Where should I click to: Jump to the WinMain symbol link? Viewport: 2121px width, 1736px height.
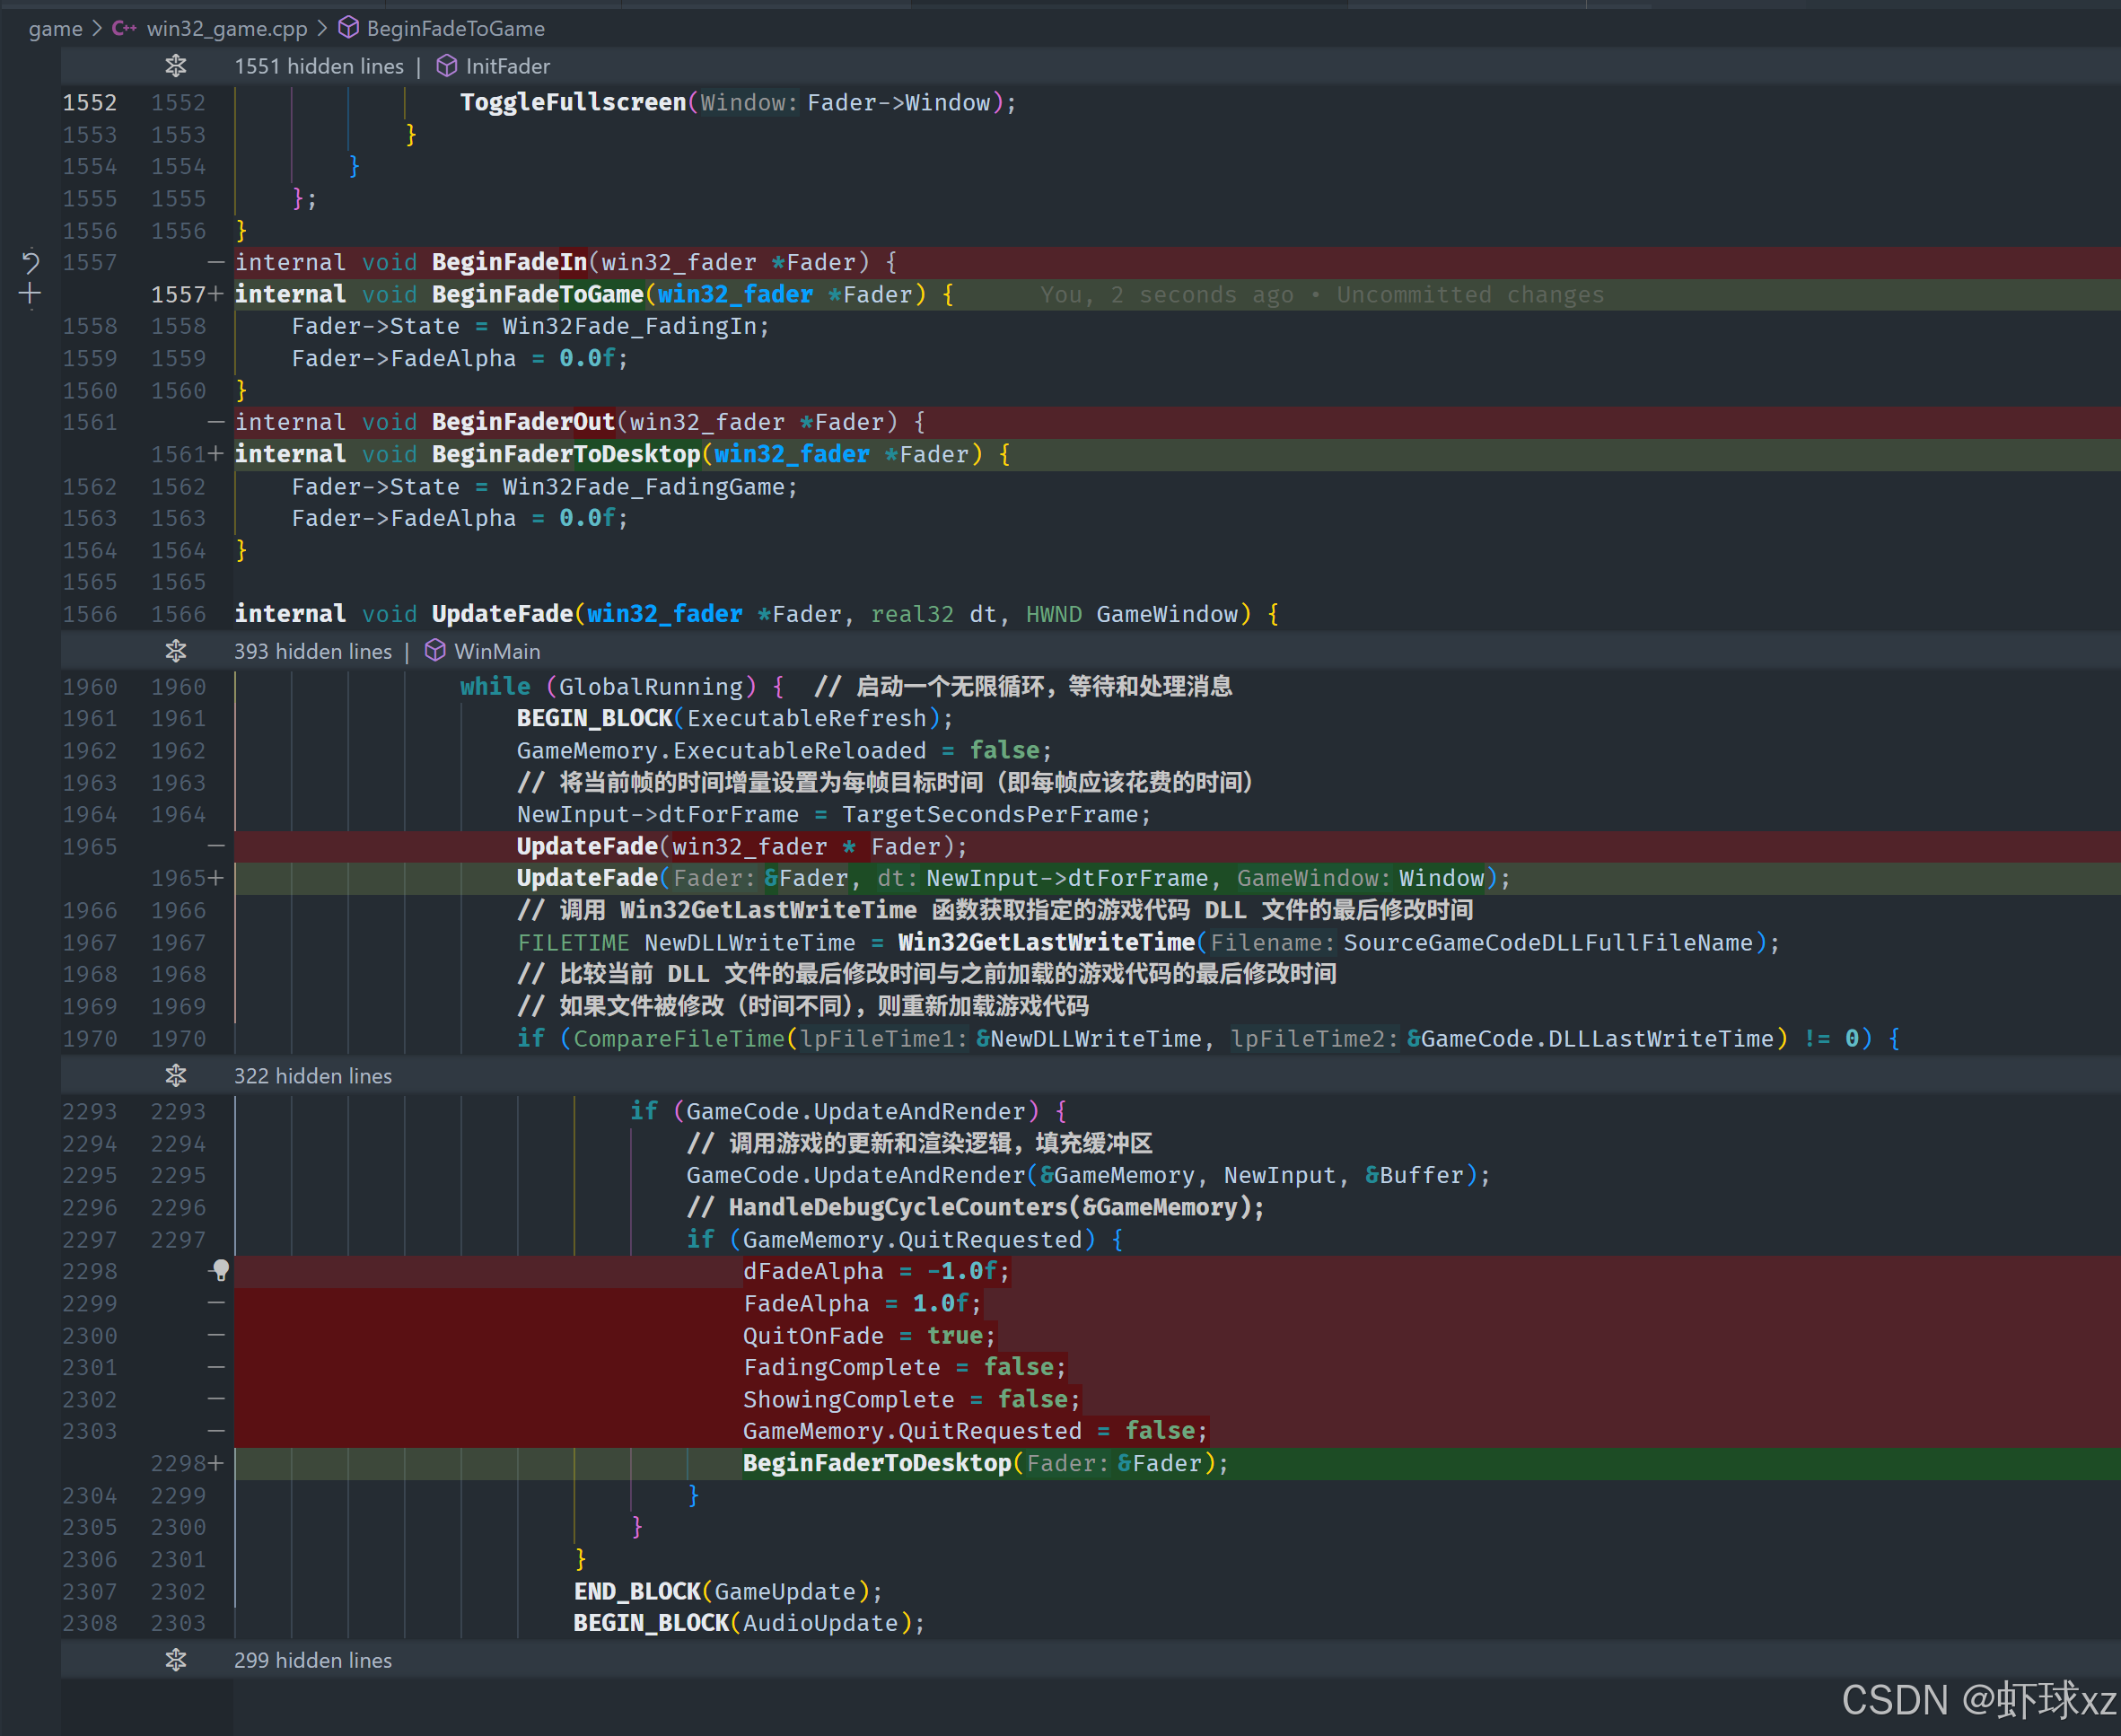tap(497, 651)
